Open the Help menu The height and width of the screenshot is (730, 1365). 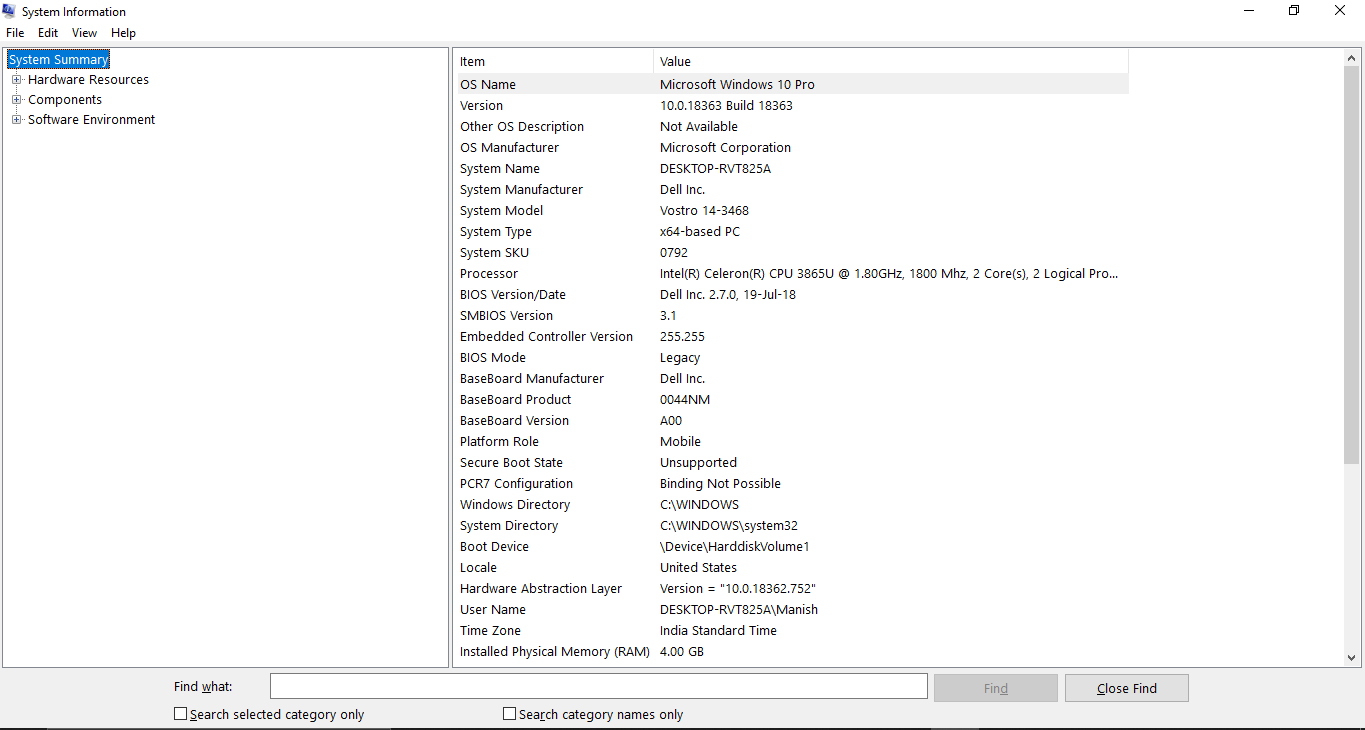pos(123,33)
